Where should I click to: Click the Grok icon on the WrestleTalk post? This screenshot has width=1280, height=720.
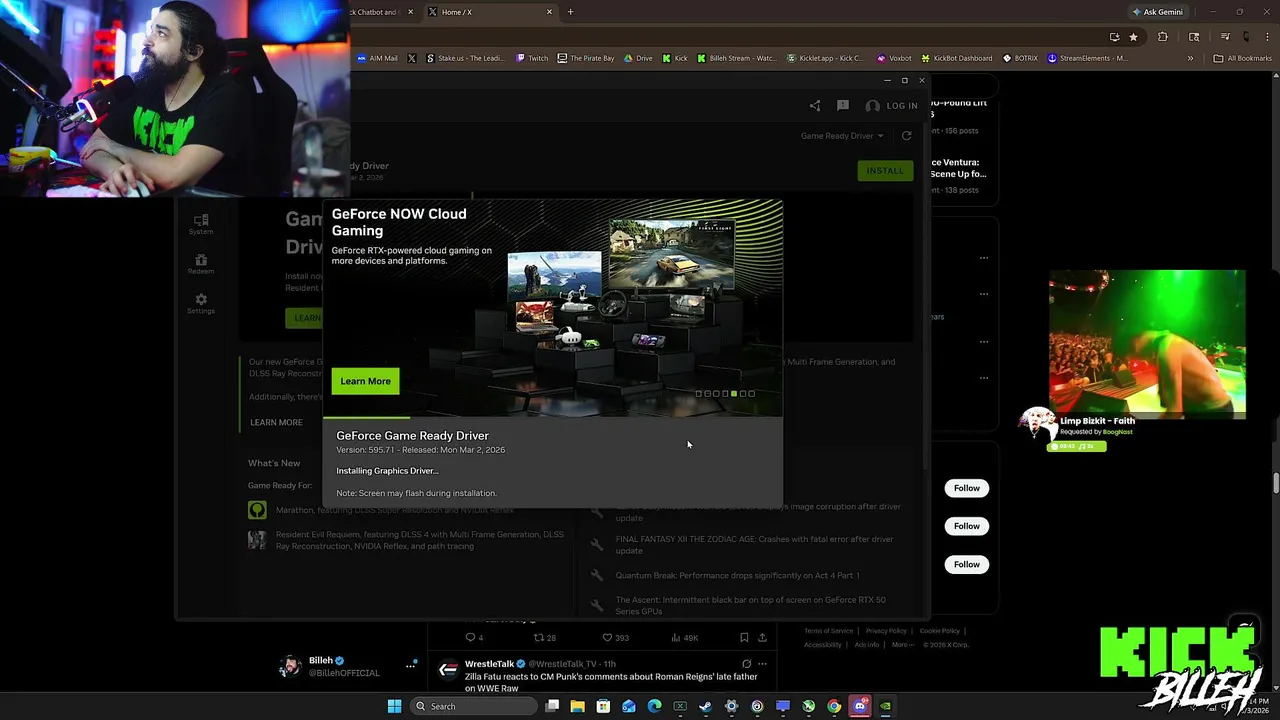[x=746, y=664]
